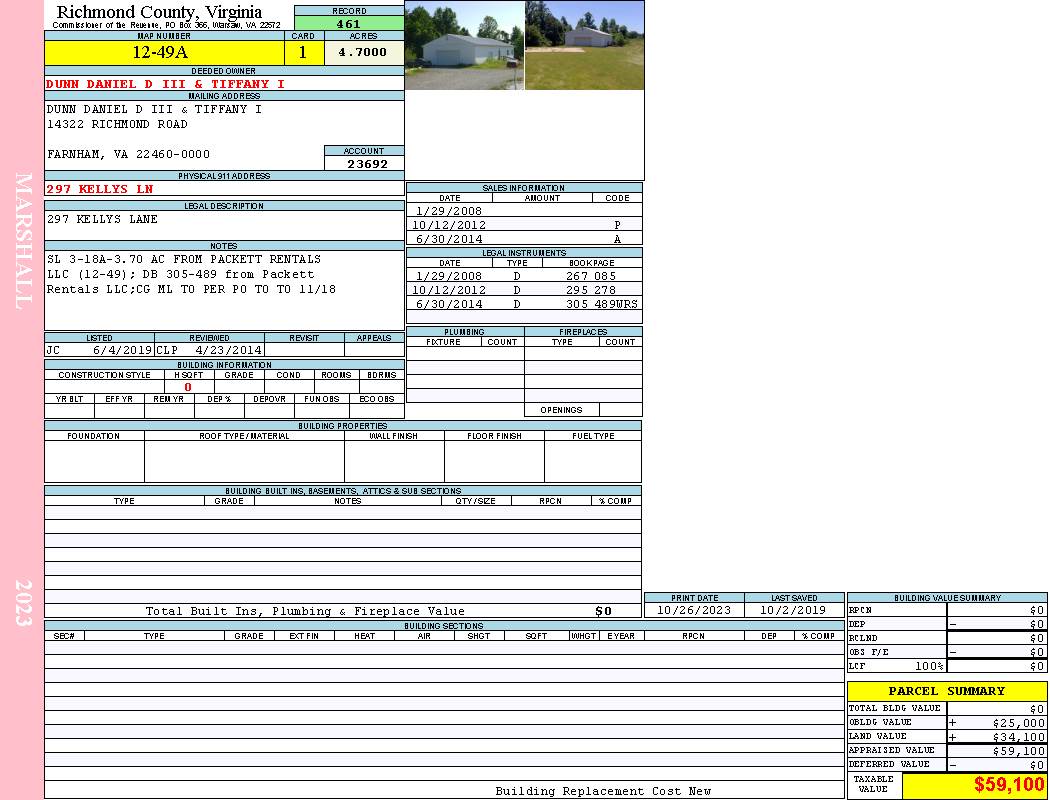Click the red deeded owner name
This screenshot has width=1050, height=800.
pos(166,84)
